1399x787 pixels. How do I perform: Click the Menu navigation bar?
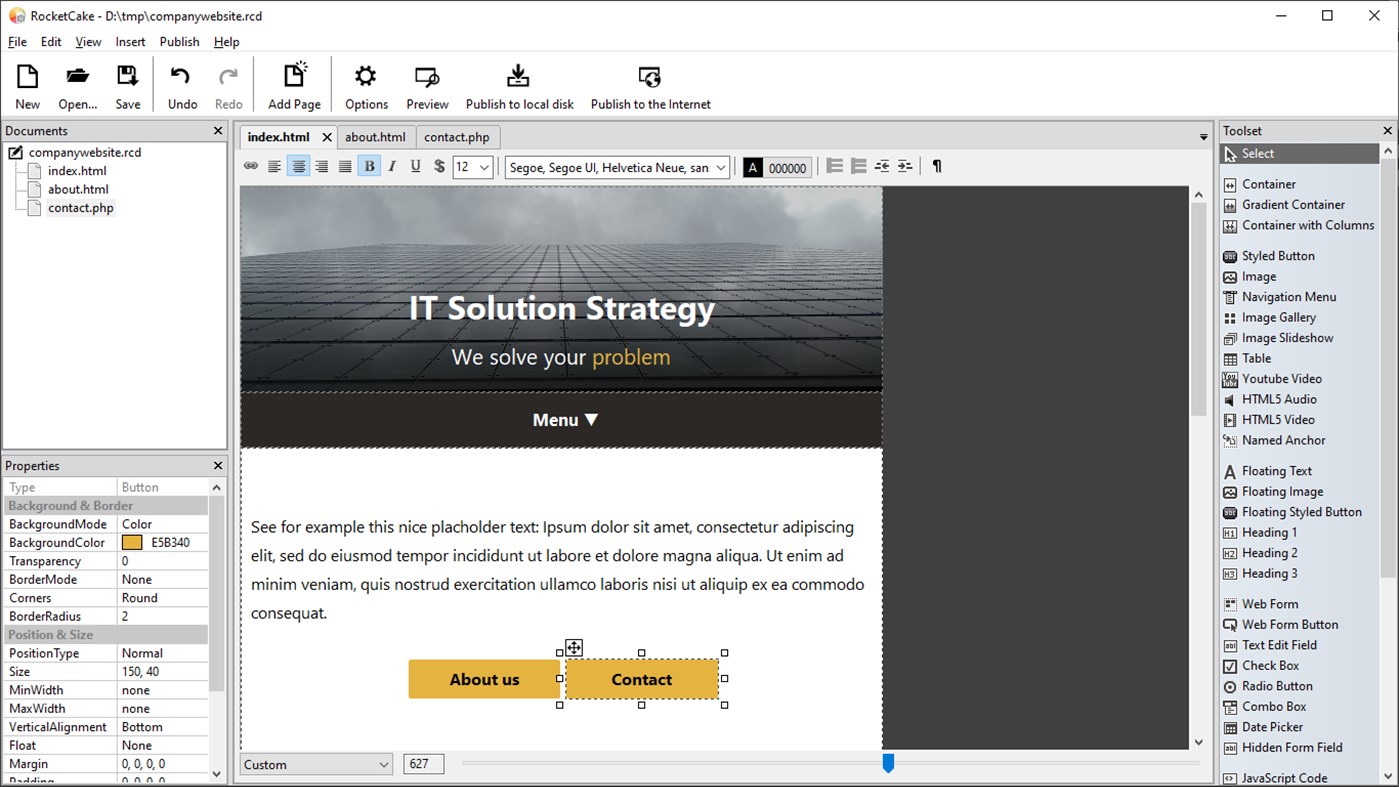[x=561, y=420]
